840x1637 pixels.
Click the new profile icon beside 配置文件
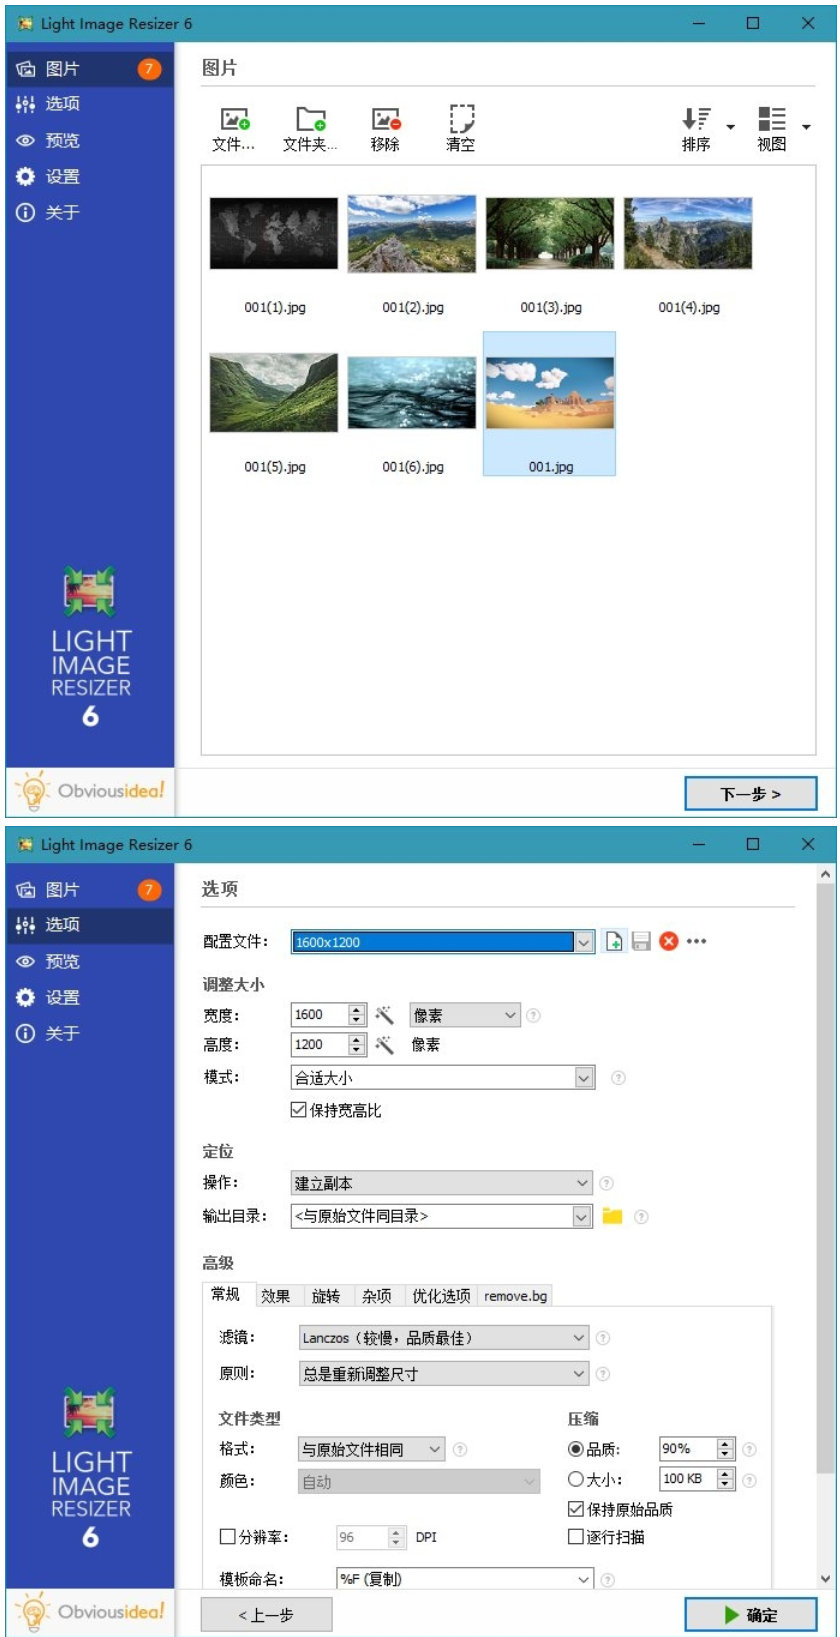point(614,941)
